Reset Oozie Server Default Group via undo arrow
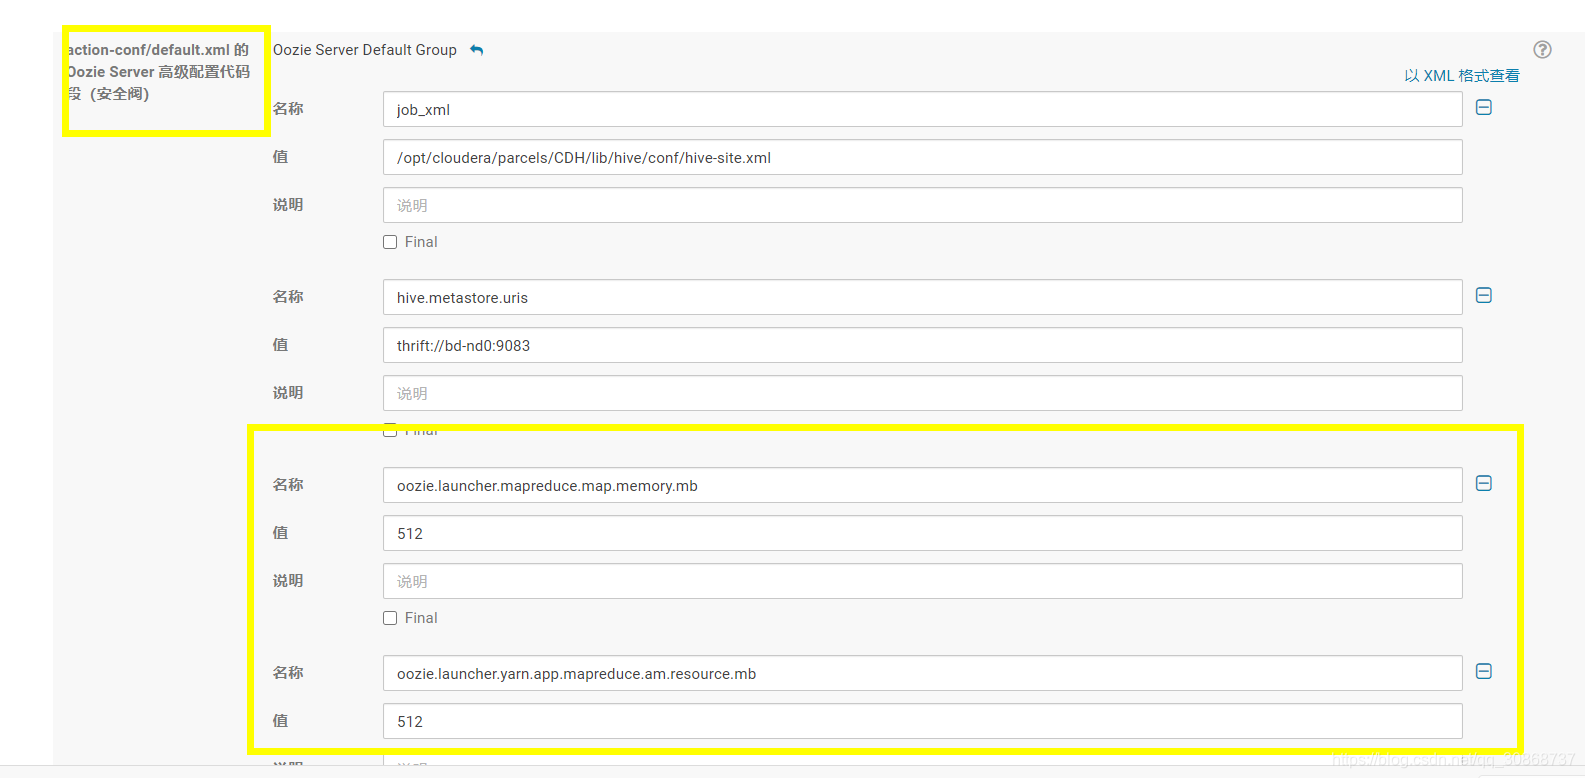Image resolution: width=1585 pixels, height=778 pixels. tap(477, 50)
